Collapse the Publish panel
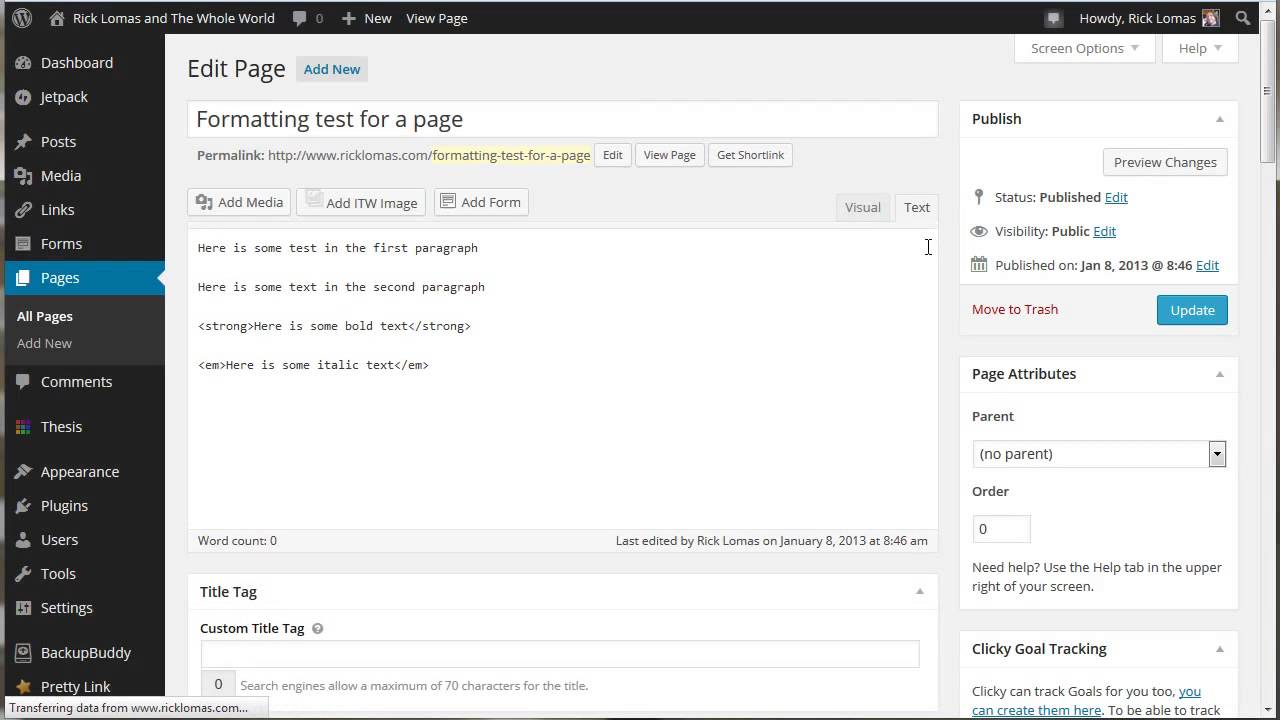This screenshot has height=720, width=1280. click(x=1219, y=119)
